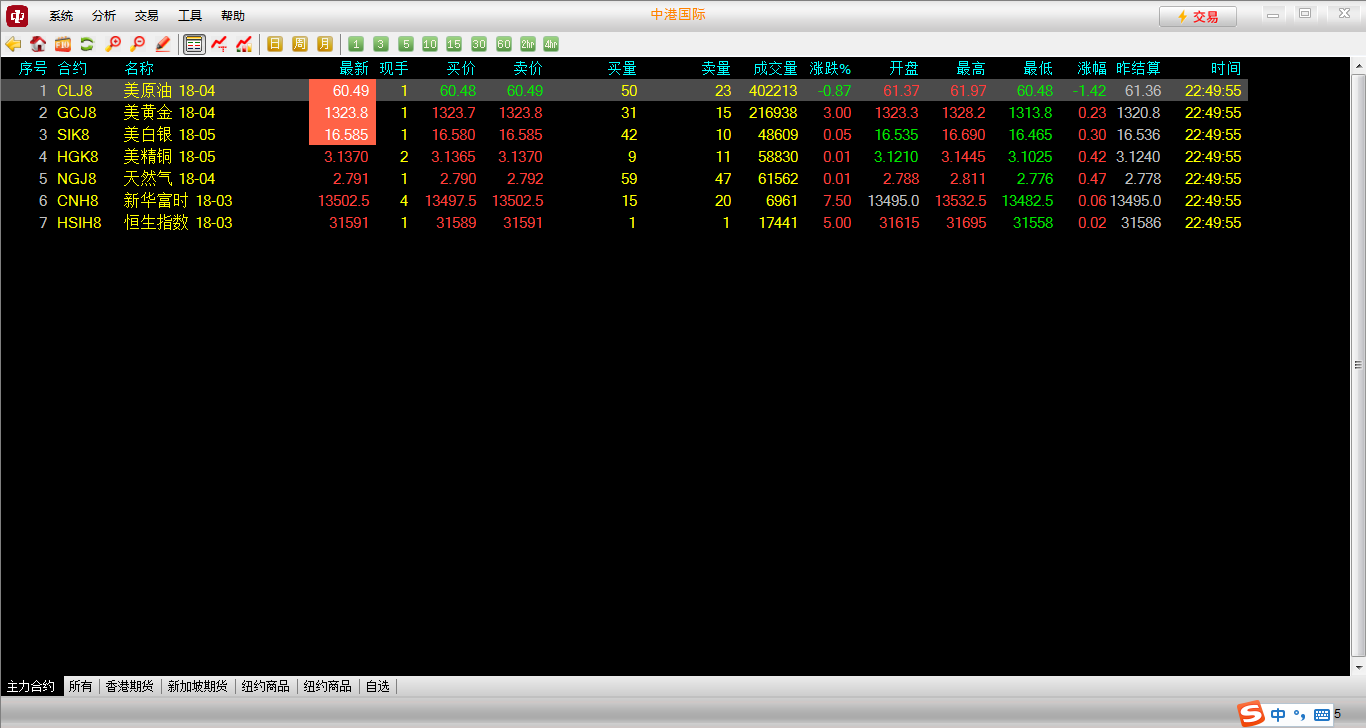Sort by the 最新 column header
The width and height of the screenshot is (1366, 728).
(x=354, y=68)
